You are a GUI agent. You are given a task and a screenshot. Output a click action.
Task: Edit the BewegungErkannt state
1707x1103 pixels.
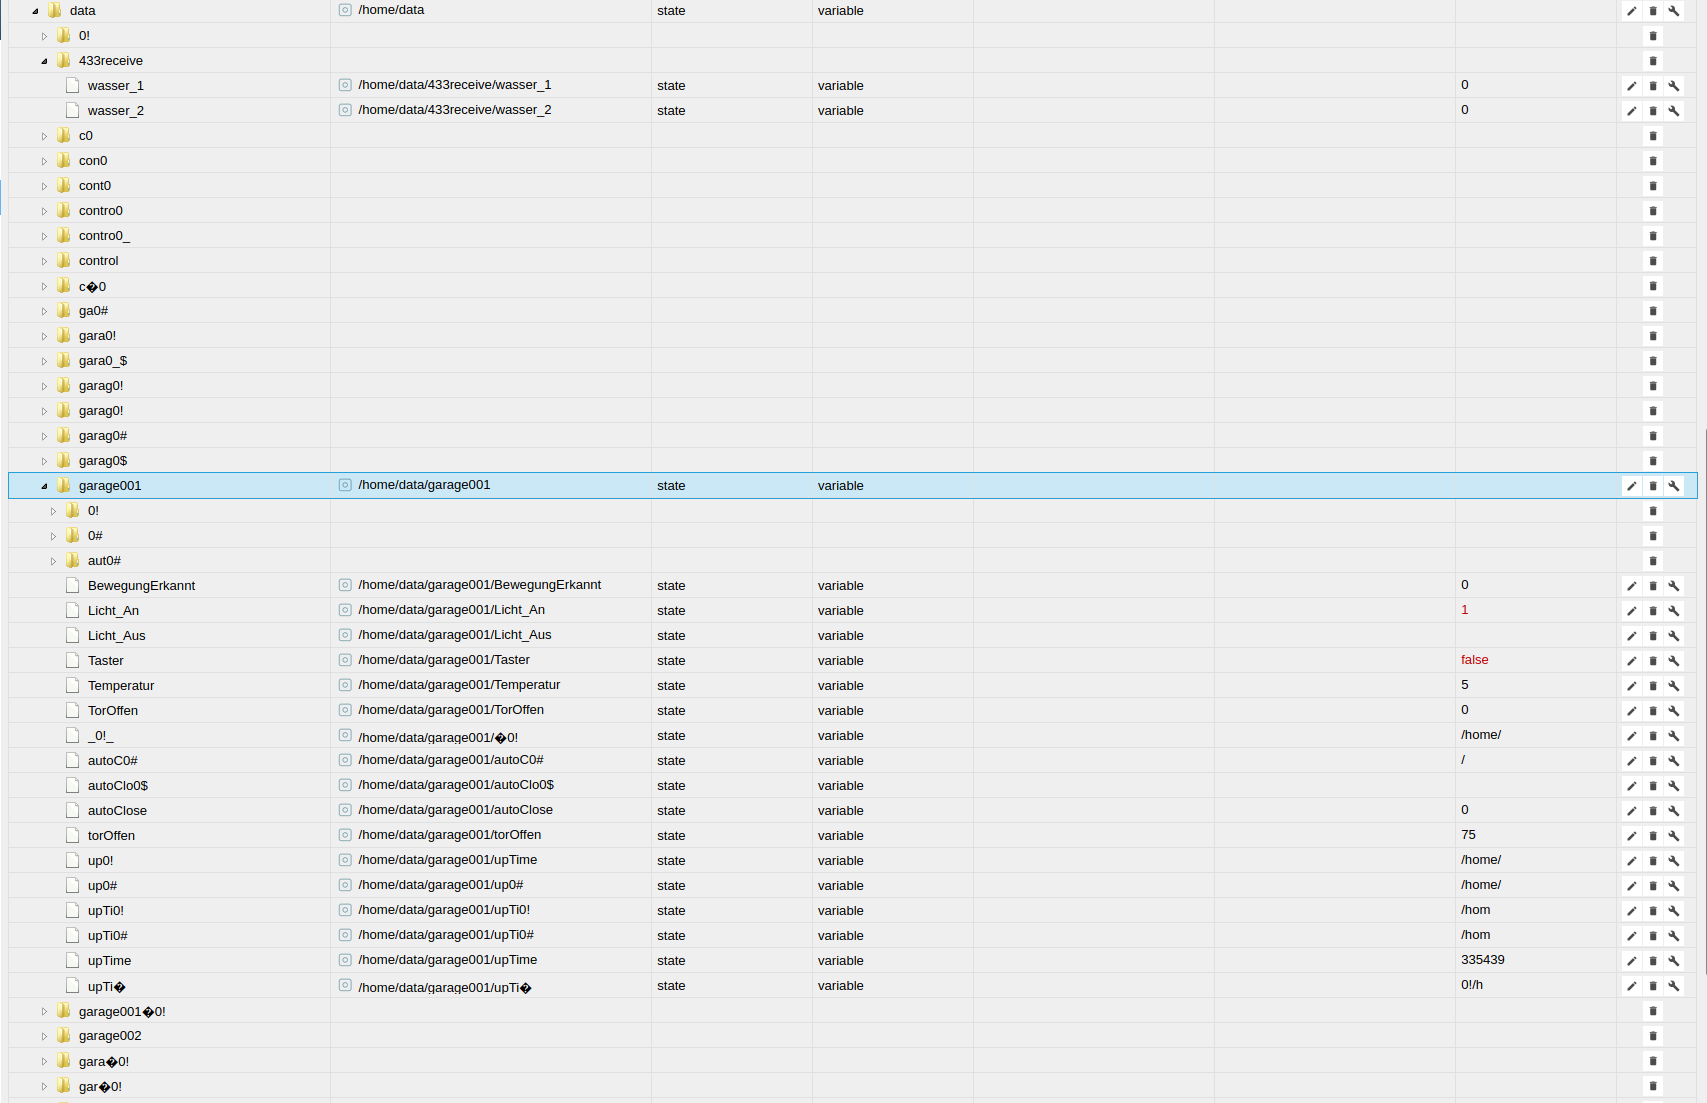click(x=1631, y=586)
